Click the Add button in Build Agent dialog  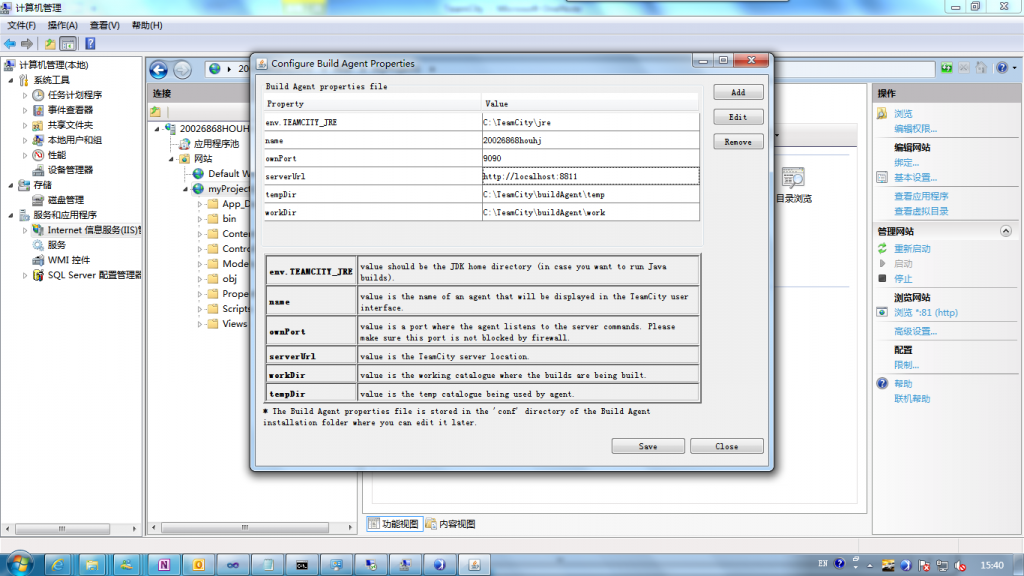pos(738,93)
